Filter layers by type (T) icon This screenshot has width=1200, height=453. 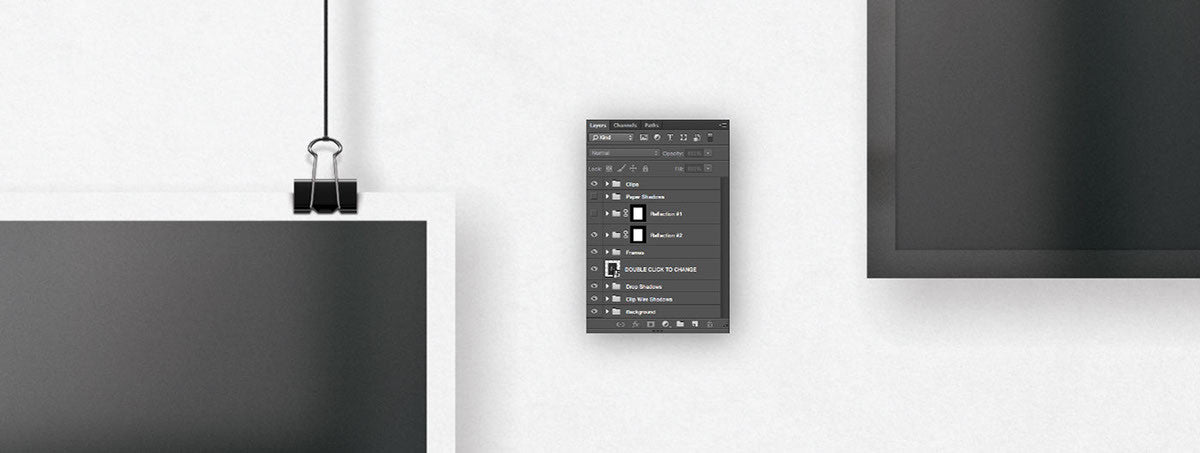tap(670, 137)
